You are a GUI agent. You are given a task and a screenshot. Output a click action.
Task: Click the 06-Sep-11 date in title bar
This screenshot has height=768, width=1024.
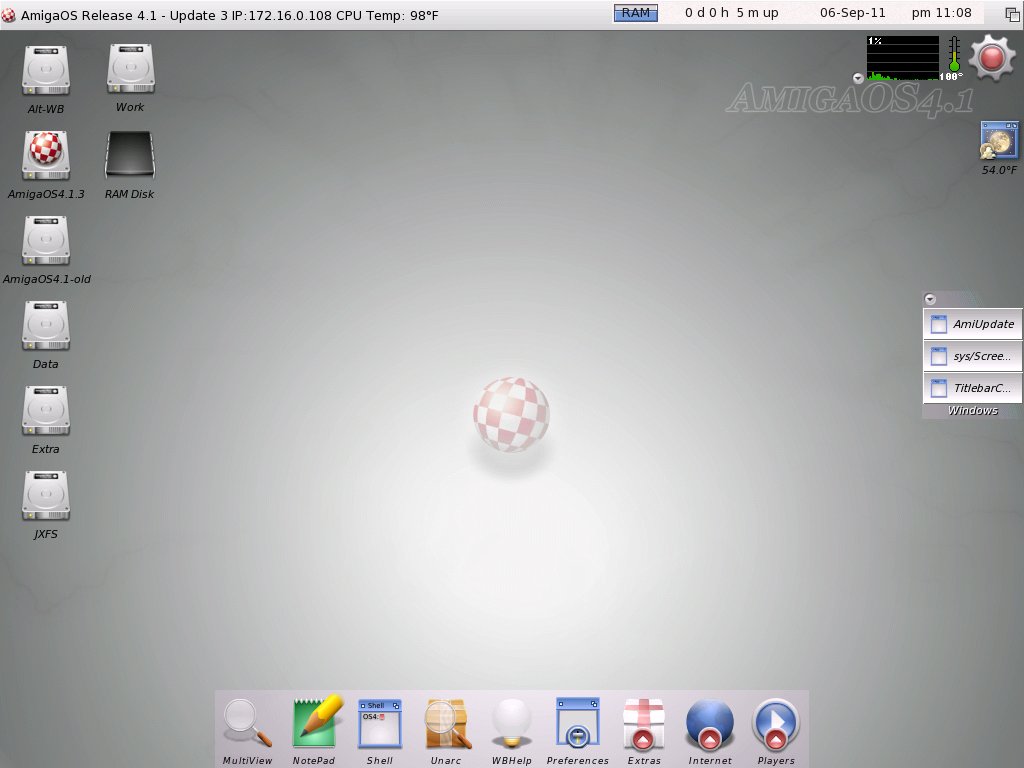[853, 13]
